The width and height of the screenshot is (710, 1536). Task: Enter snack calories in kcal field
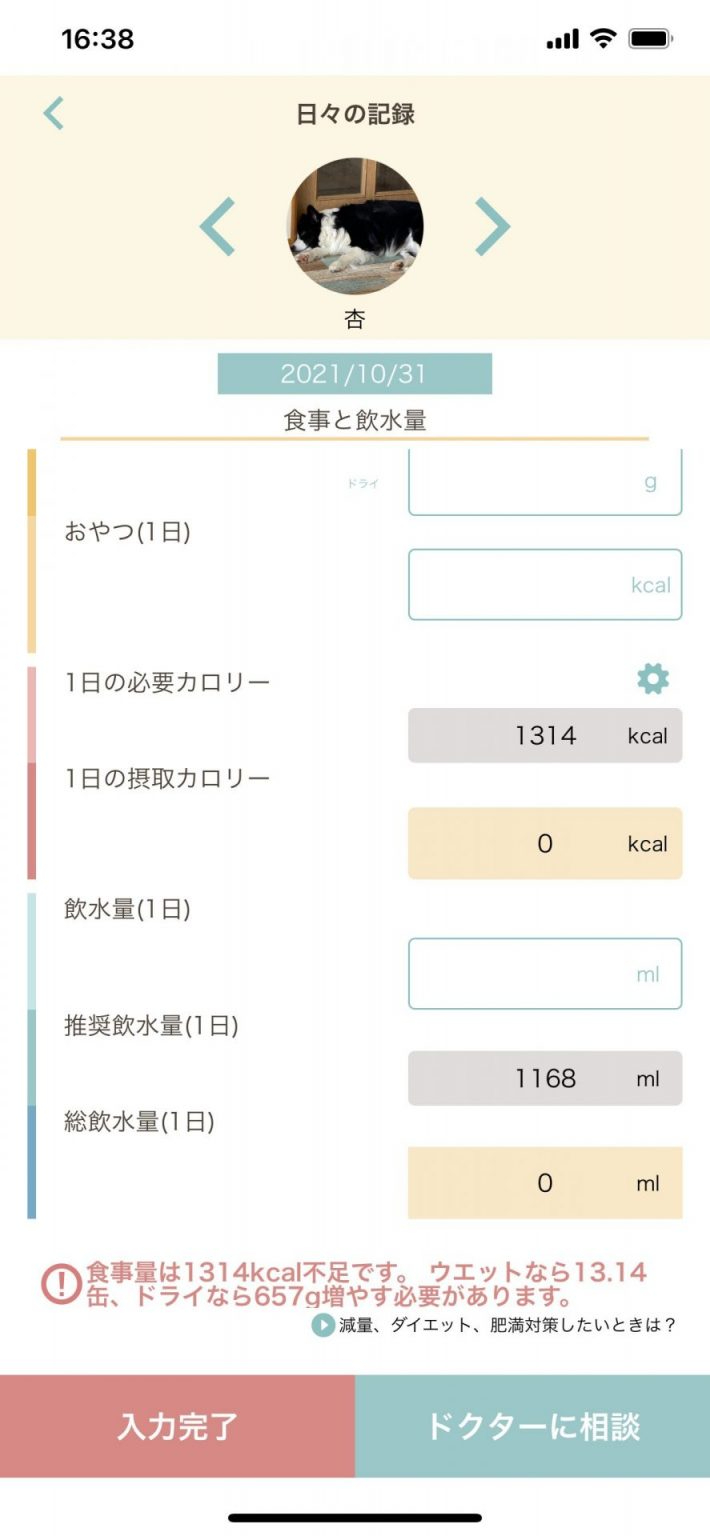[x=544, y=584]
